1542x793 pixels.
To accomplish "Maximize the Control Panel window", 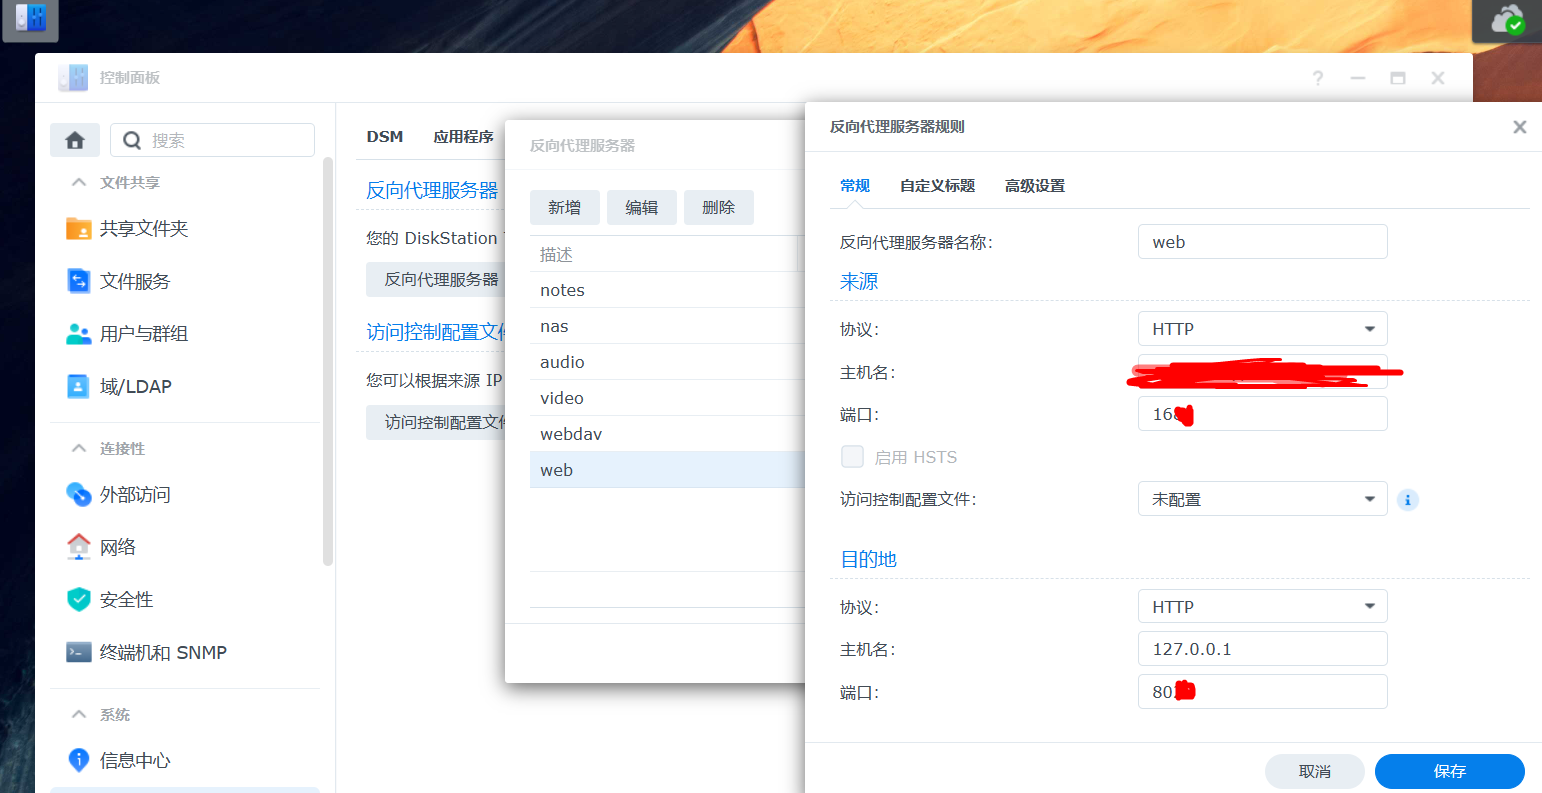I will (x=1398, y=78).
